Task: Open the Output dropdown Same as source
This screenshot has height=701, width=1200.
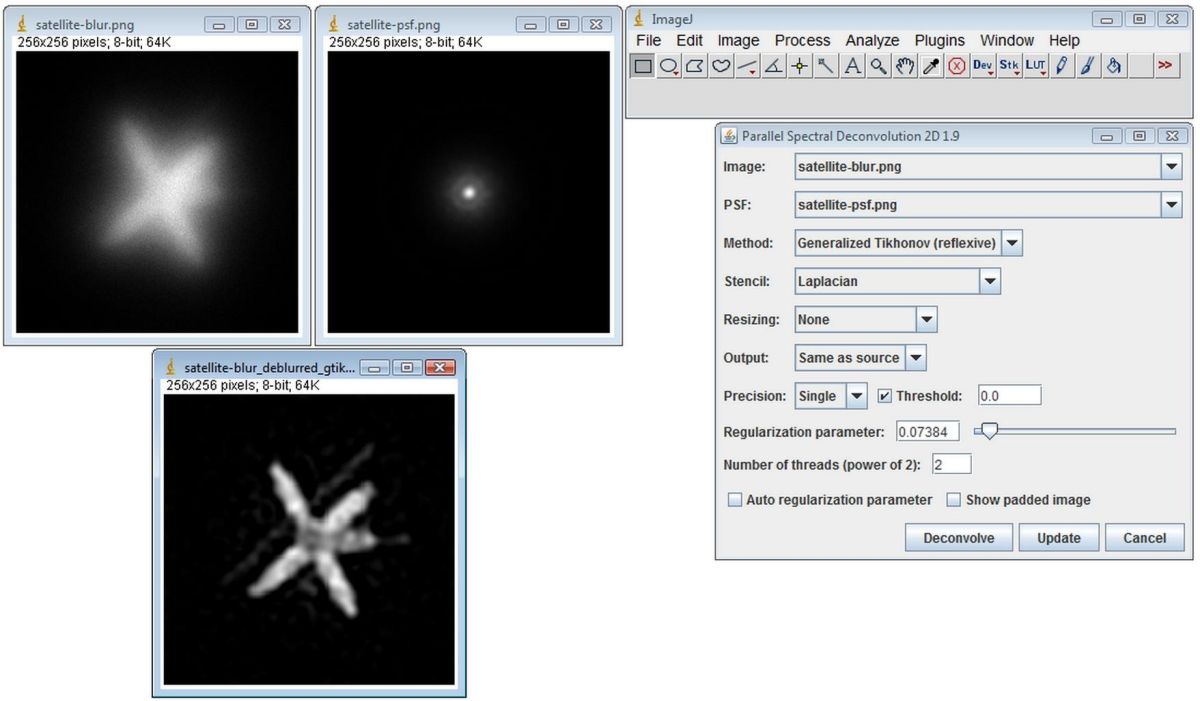Action: (x=860, y=357)
